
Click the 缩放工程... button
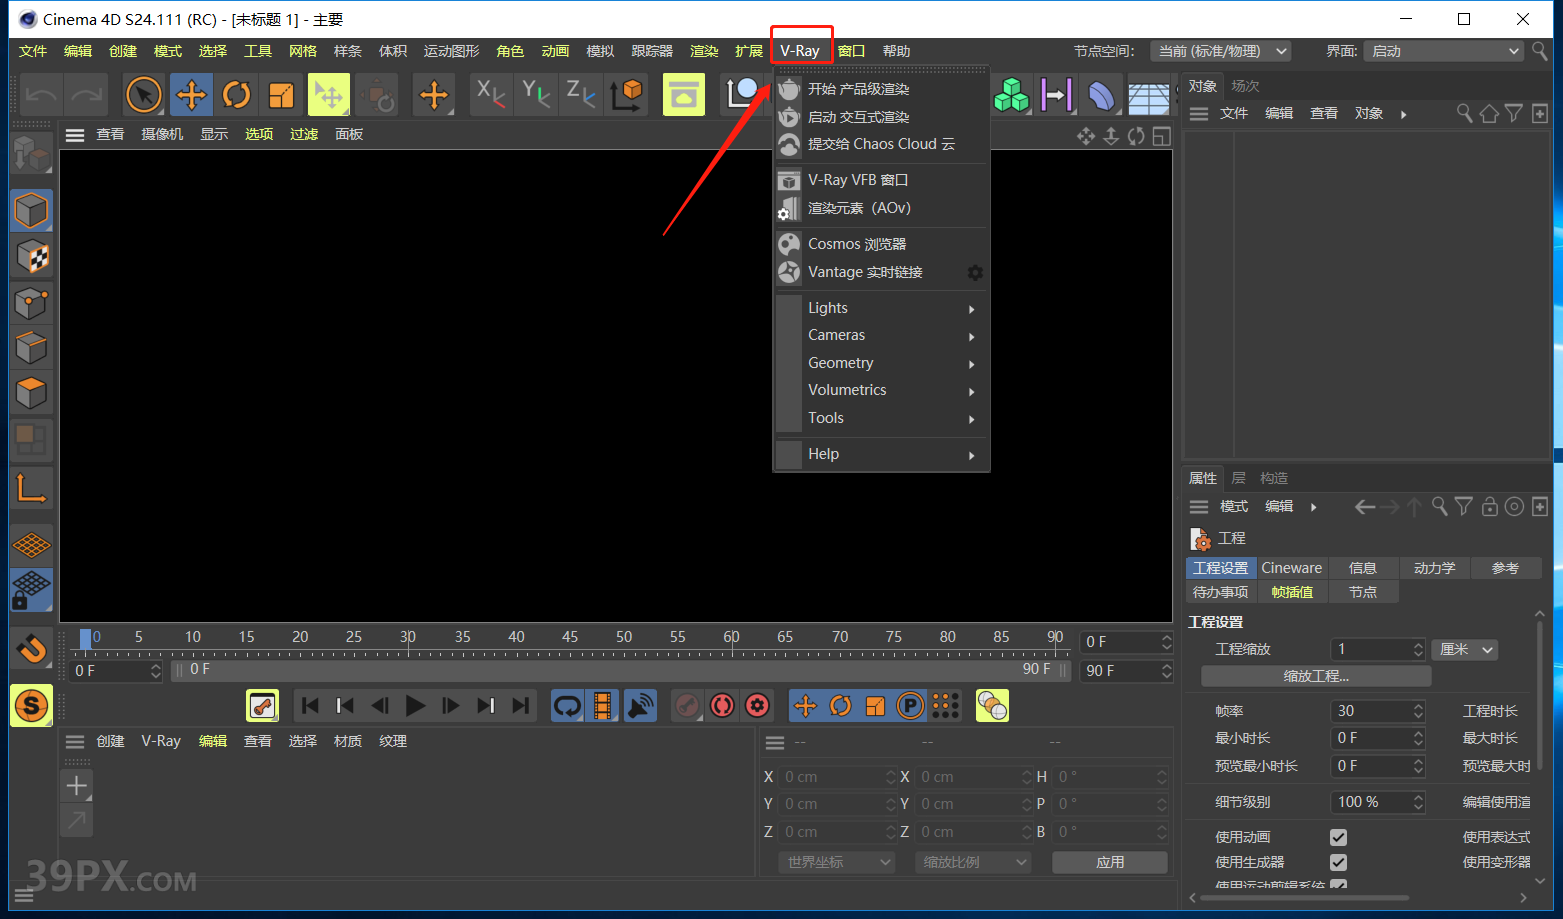1316,676
